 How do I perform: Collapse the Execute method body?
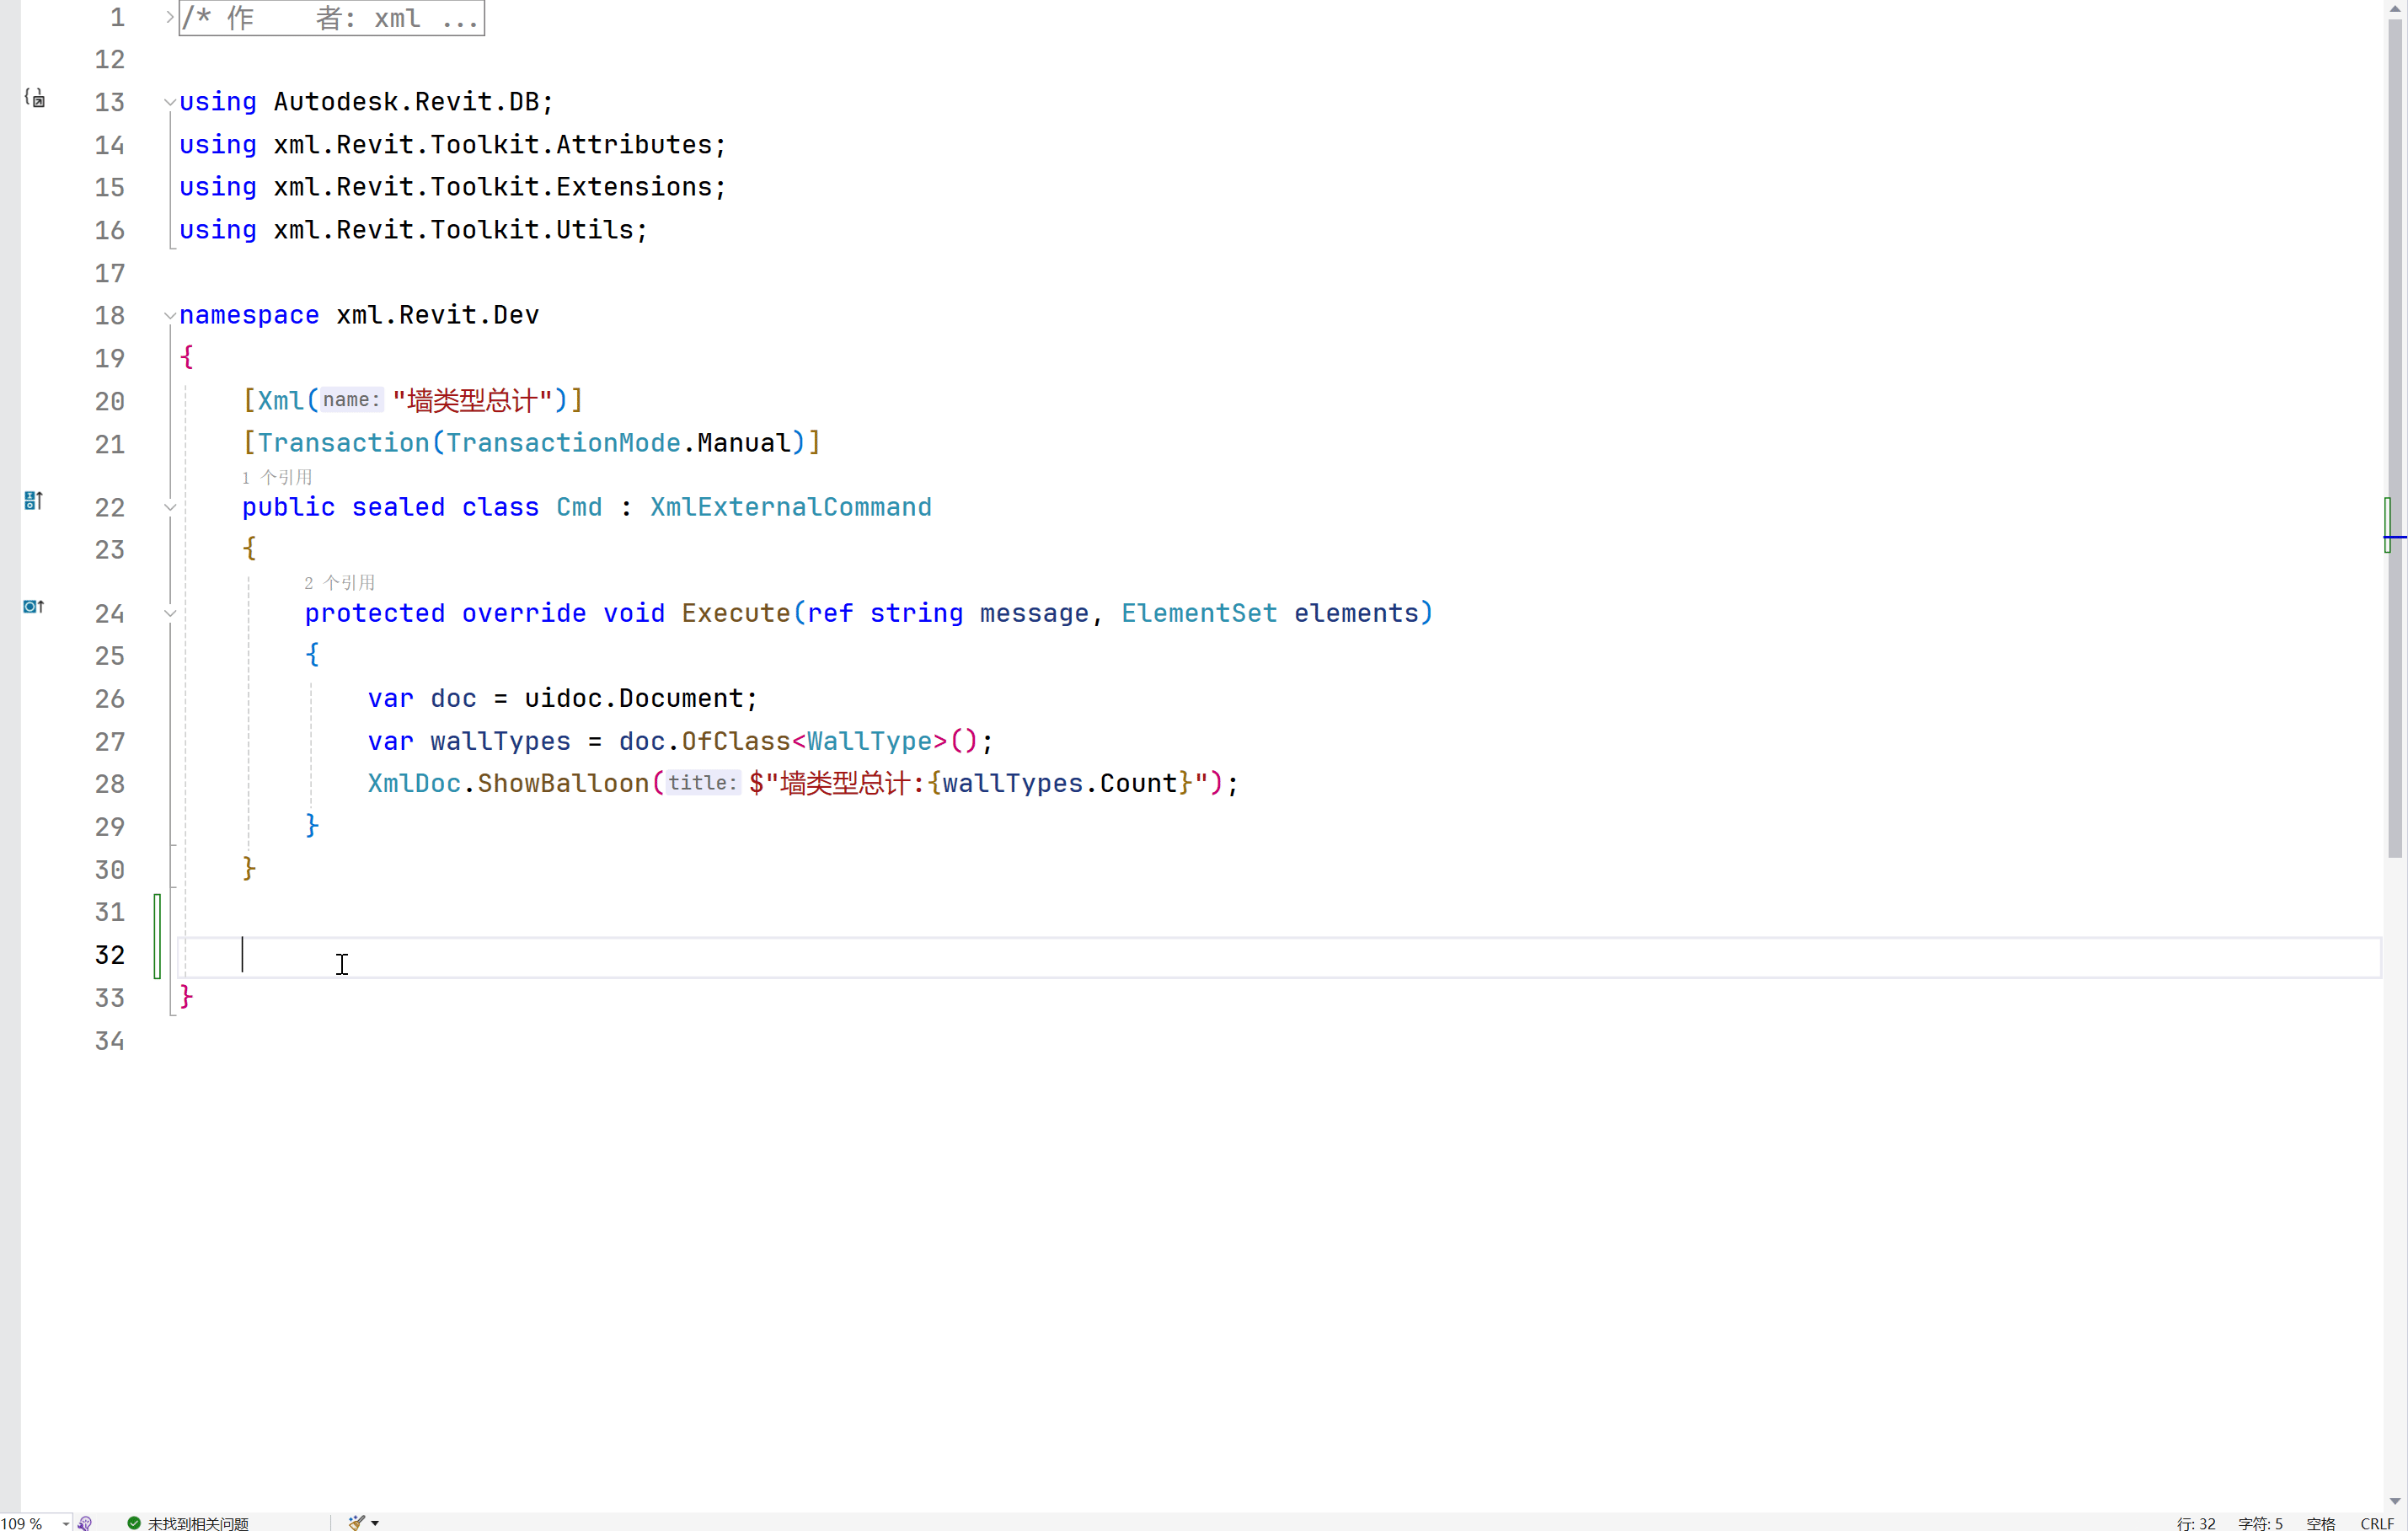click(x=170, y=614)
